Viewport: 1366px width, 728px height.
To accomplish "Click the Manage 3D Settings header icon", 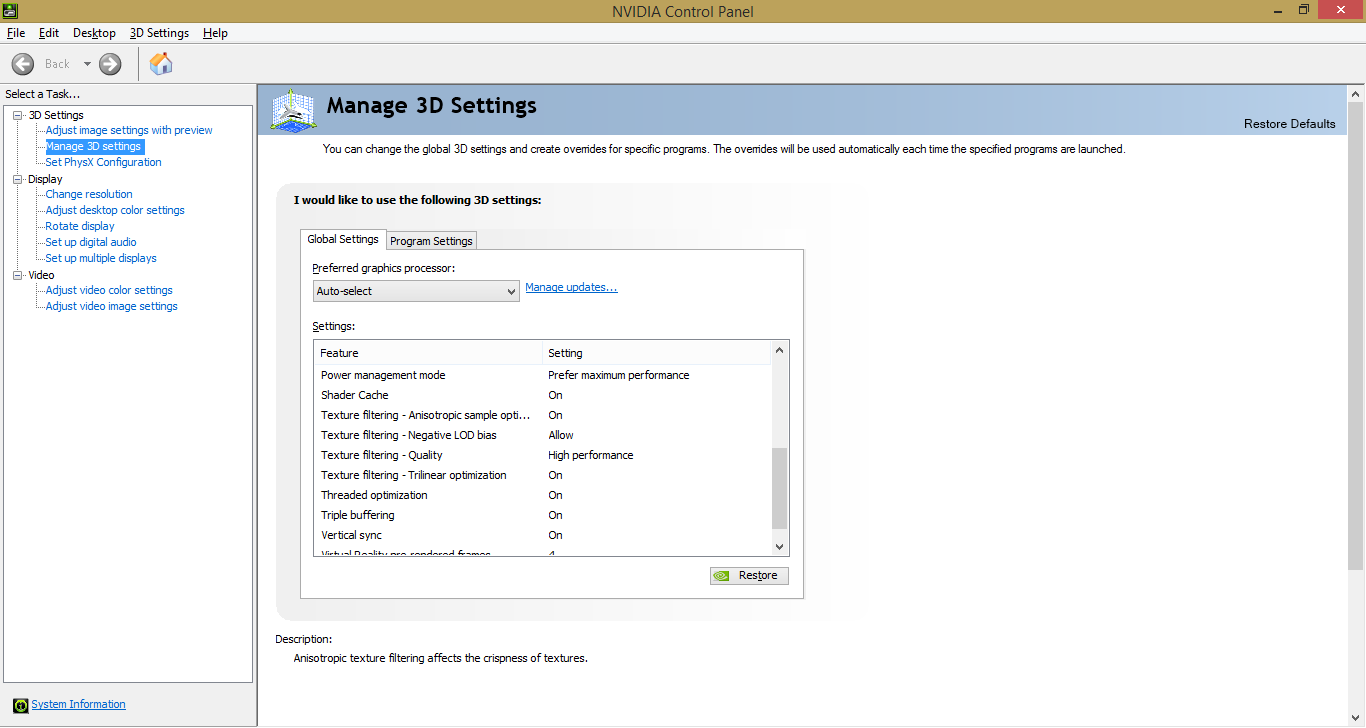I will (x=295, y=110).
